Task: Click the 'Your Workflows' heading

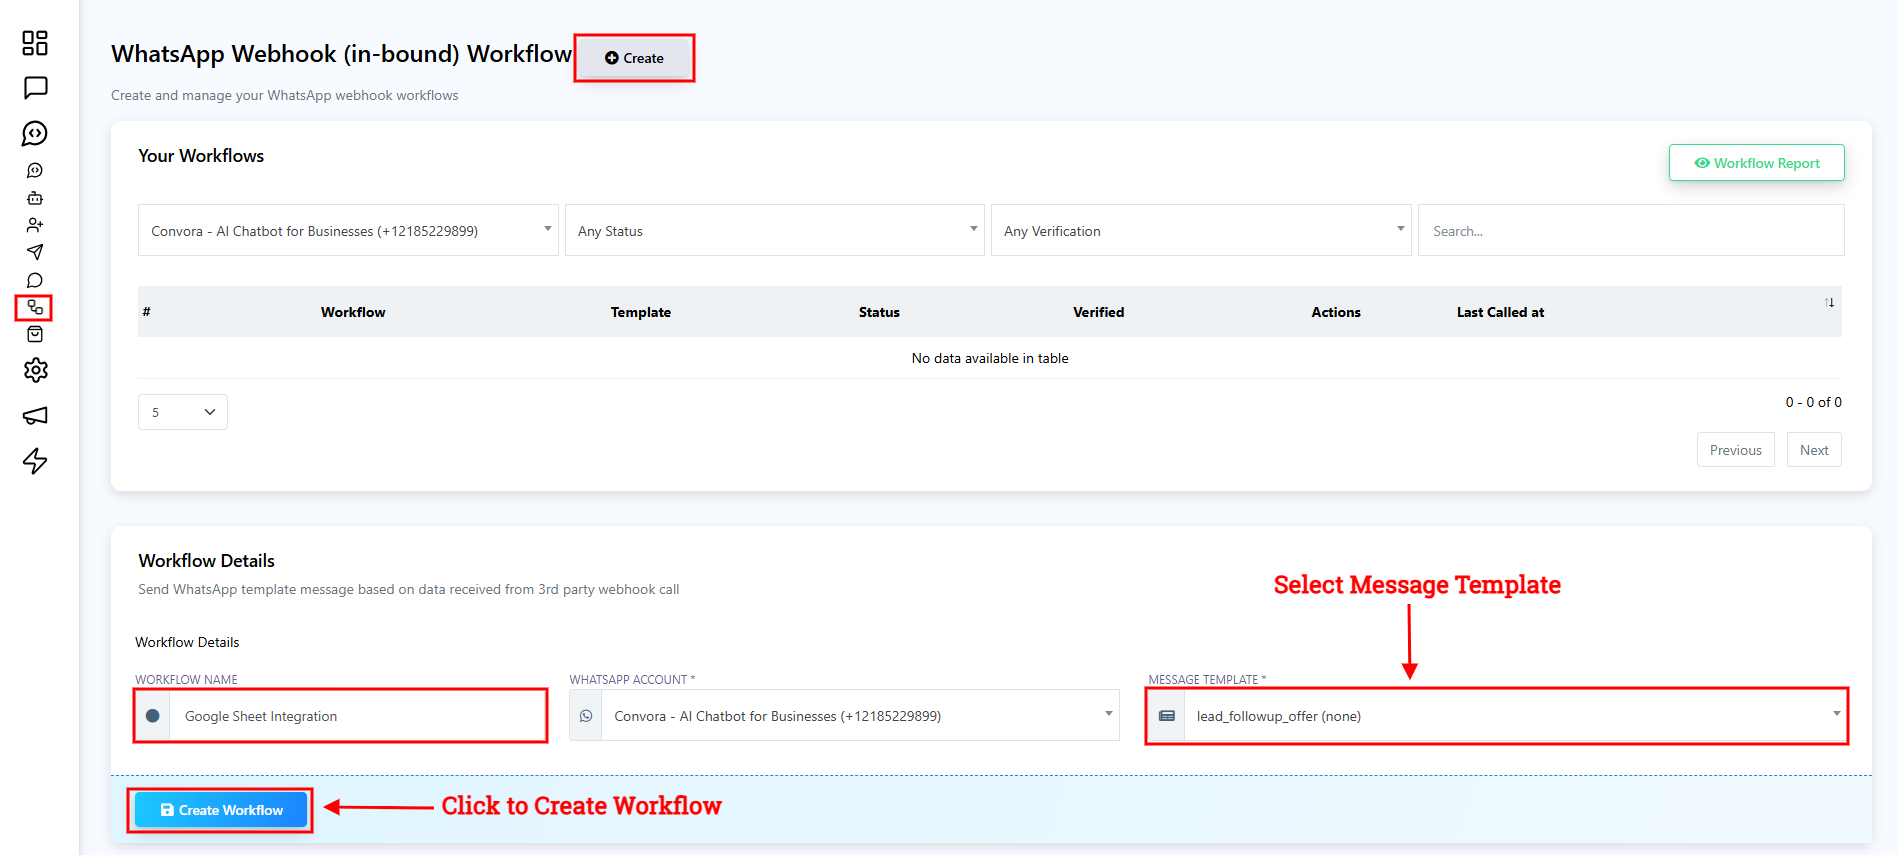Action: click(201, 156)
